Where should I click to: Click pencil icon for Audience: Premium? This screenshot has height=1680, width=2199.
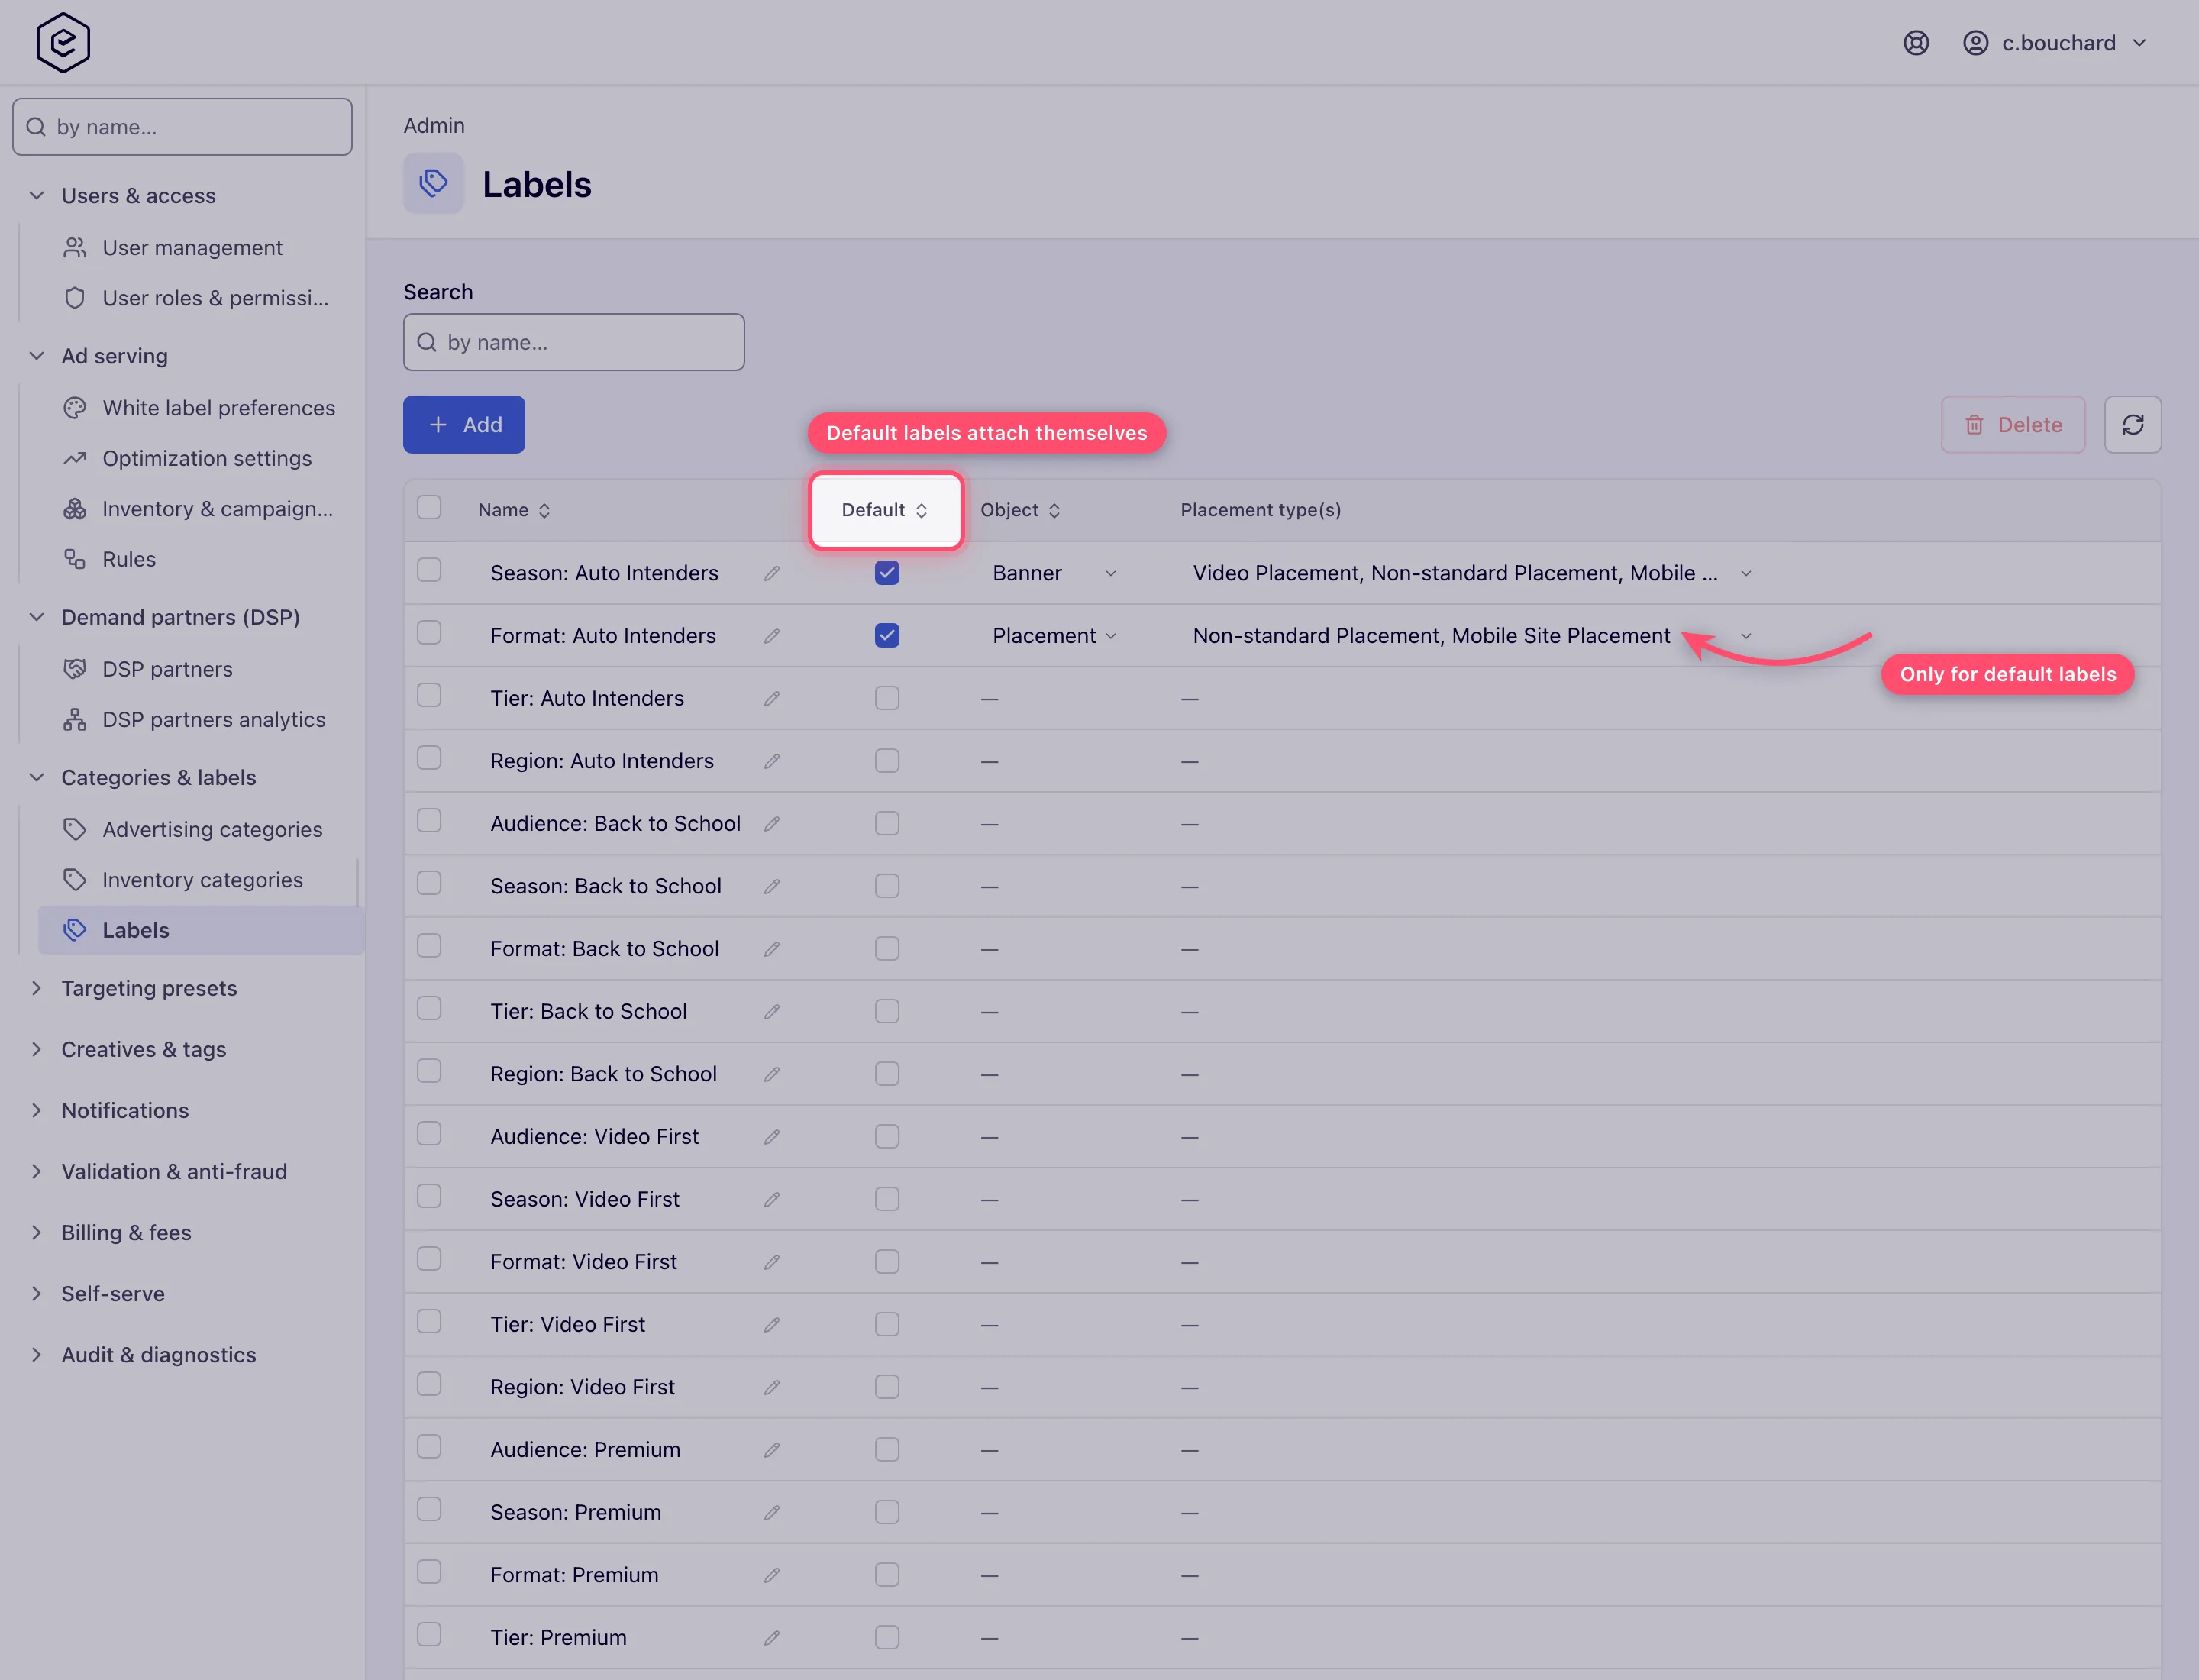[772, 1450]
